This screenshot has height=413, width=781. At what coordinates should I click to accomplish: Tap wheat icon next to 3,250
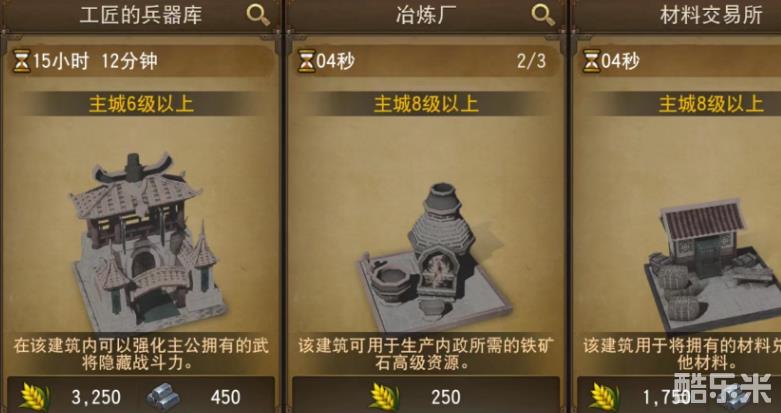[x=35, y=397]
